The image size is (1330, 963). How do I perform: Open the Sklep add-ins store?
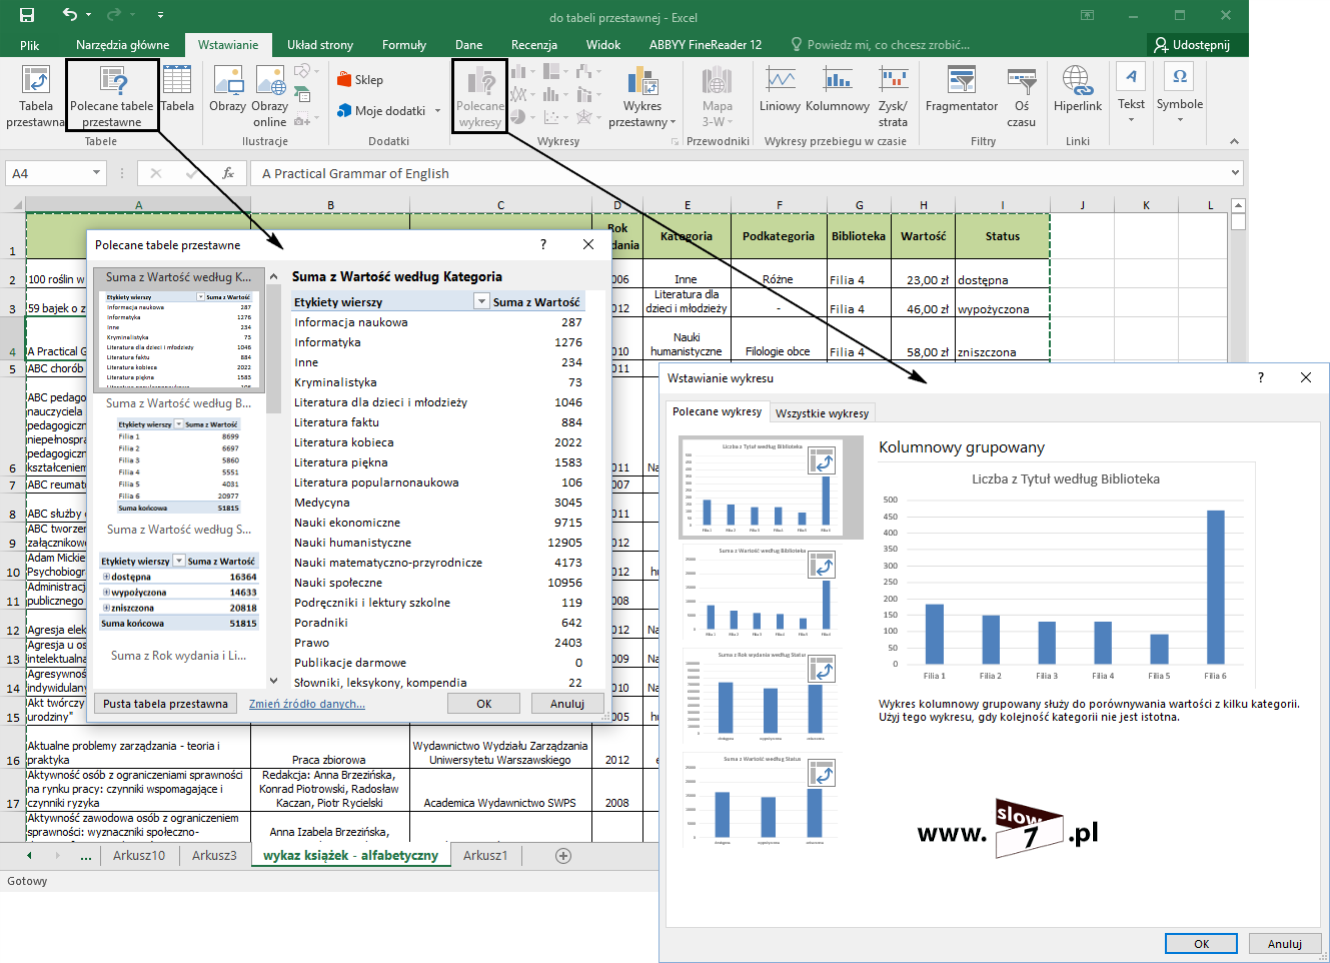[360, 80]
